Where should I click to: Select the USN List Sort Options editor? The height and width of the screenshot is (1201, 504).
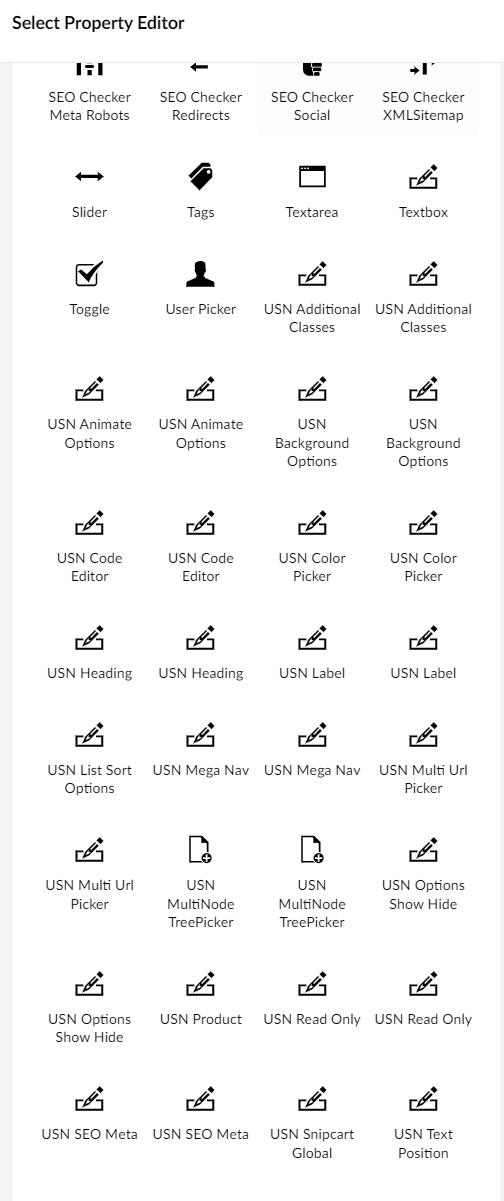tap(89, 760)
